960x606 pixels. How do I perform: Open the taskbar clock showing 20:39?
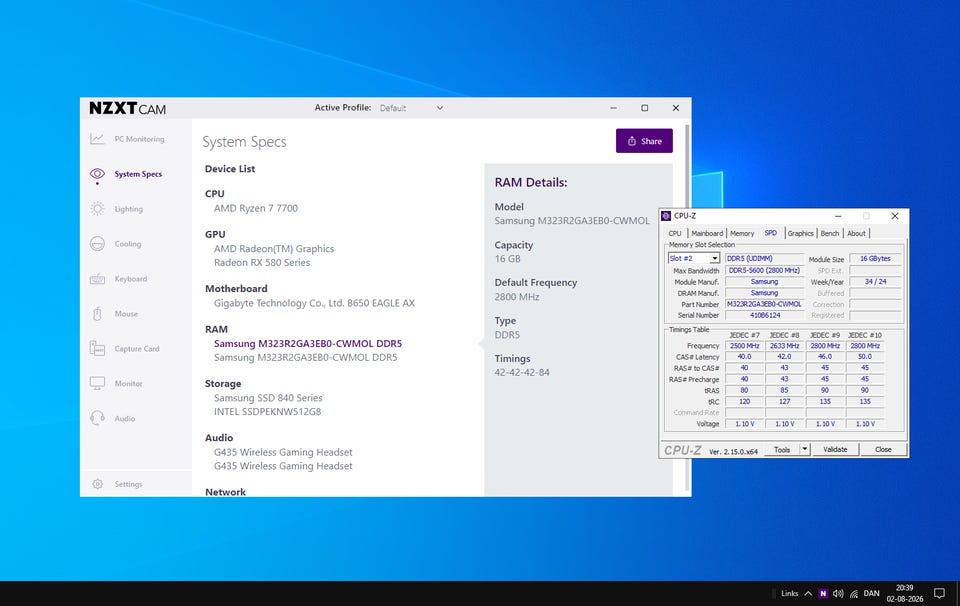(904, 593)
